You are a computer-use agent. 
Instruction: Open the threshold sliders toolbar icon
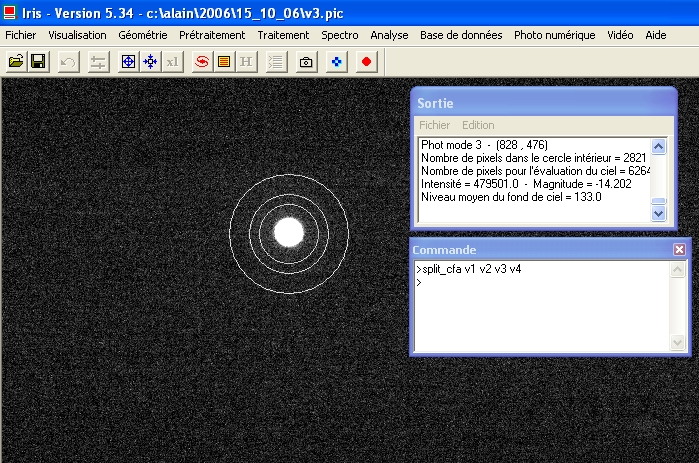click(98, 61)
